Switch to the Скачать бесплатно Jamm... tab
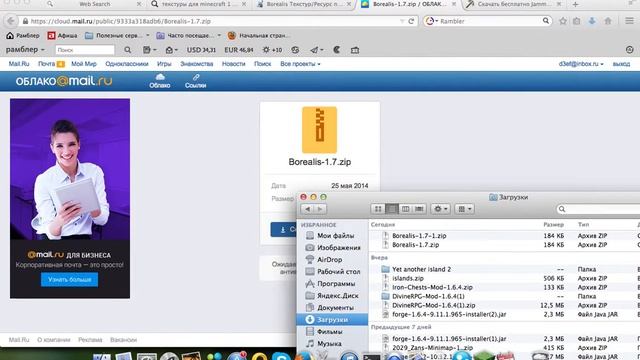Screen dimensions: 640x360 513,4
